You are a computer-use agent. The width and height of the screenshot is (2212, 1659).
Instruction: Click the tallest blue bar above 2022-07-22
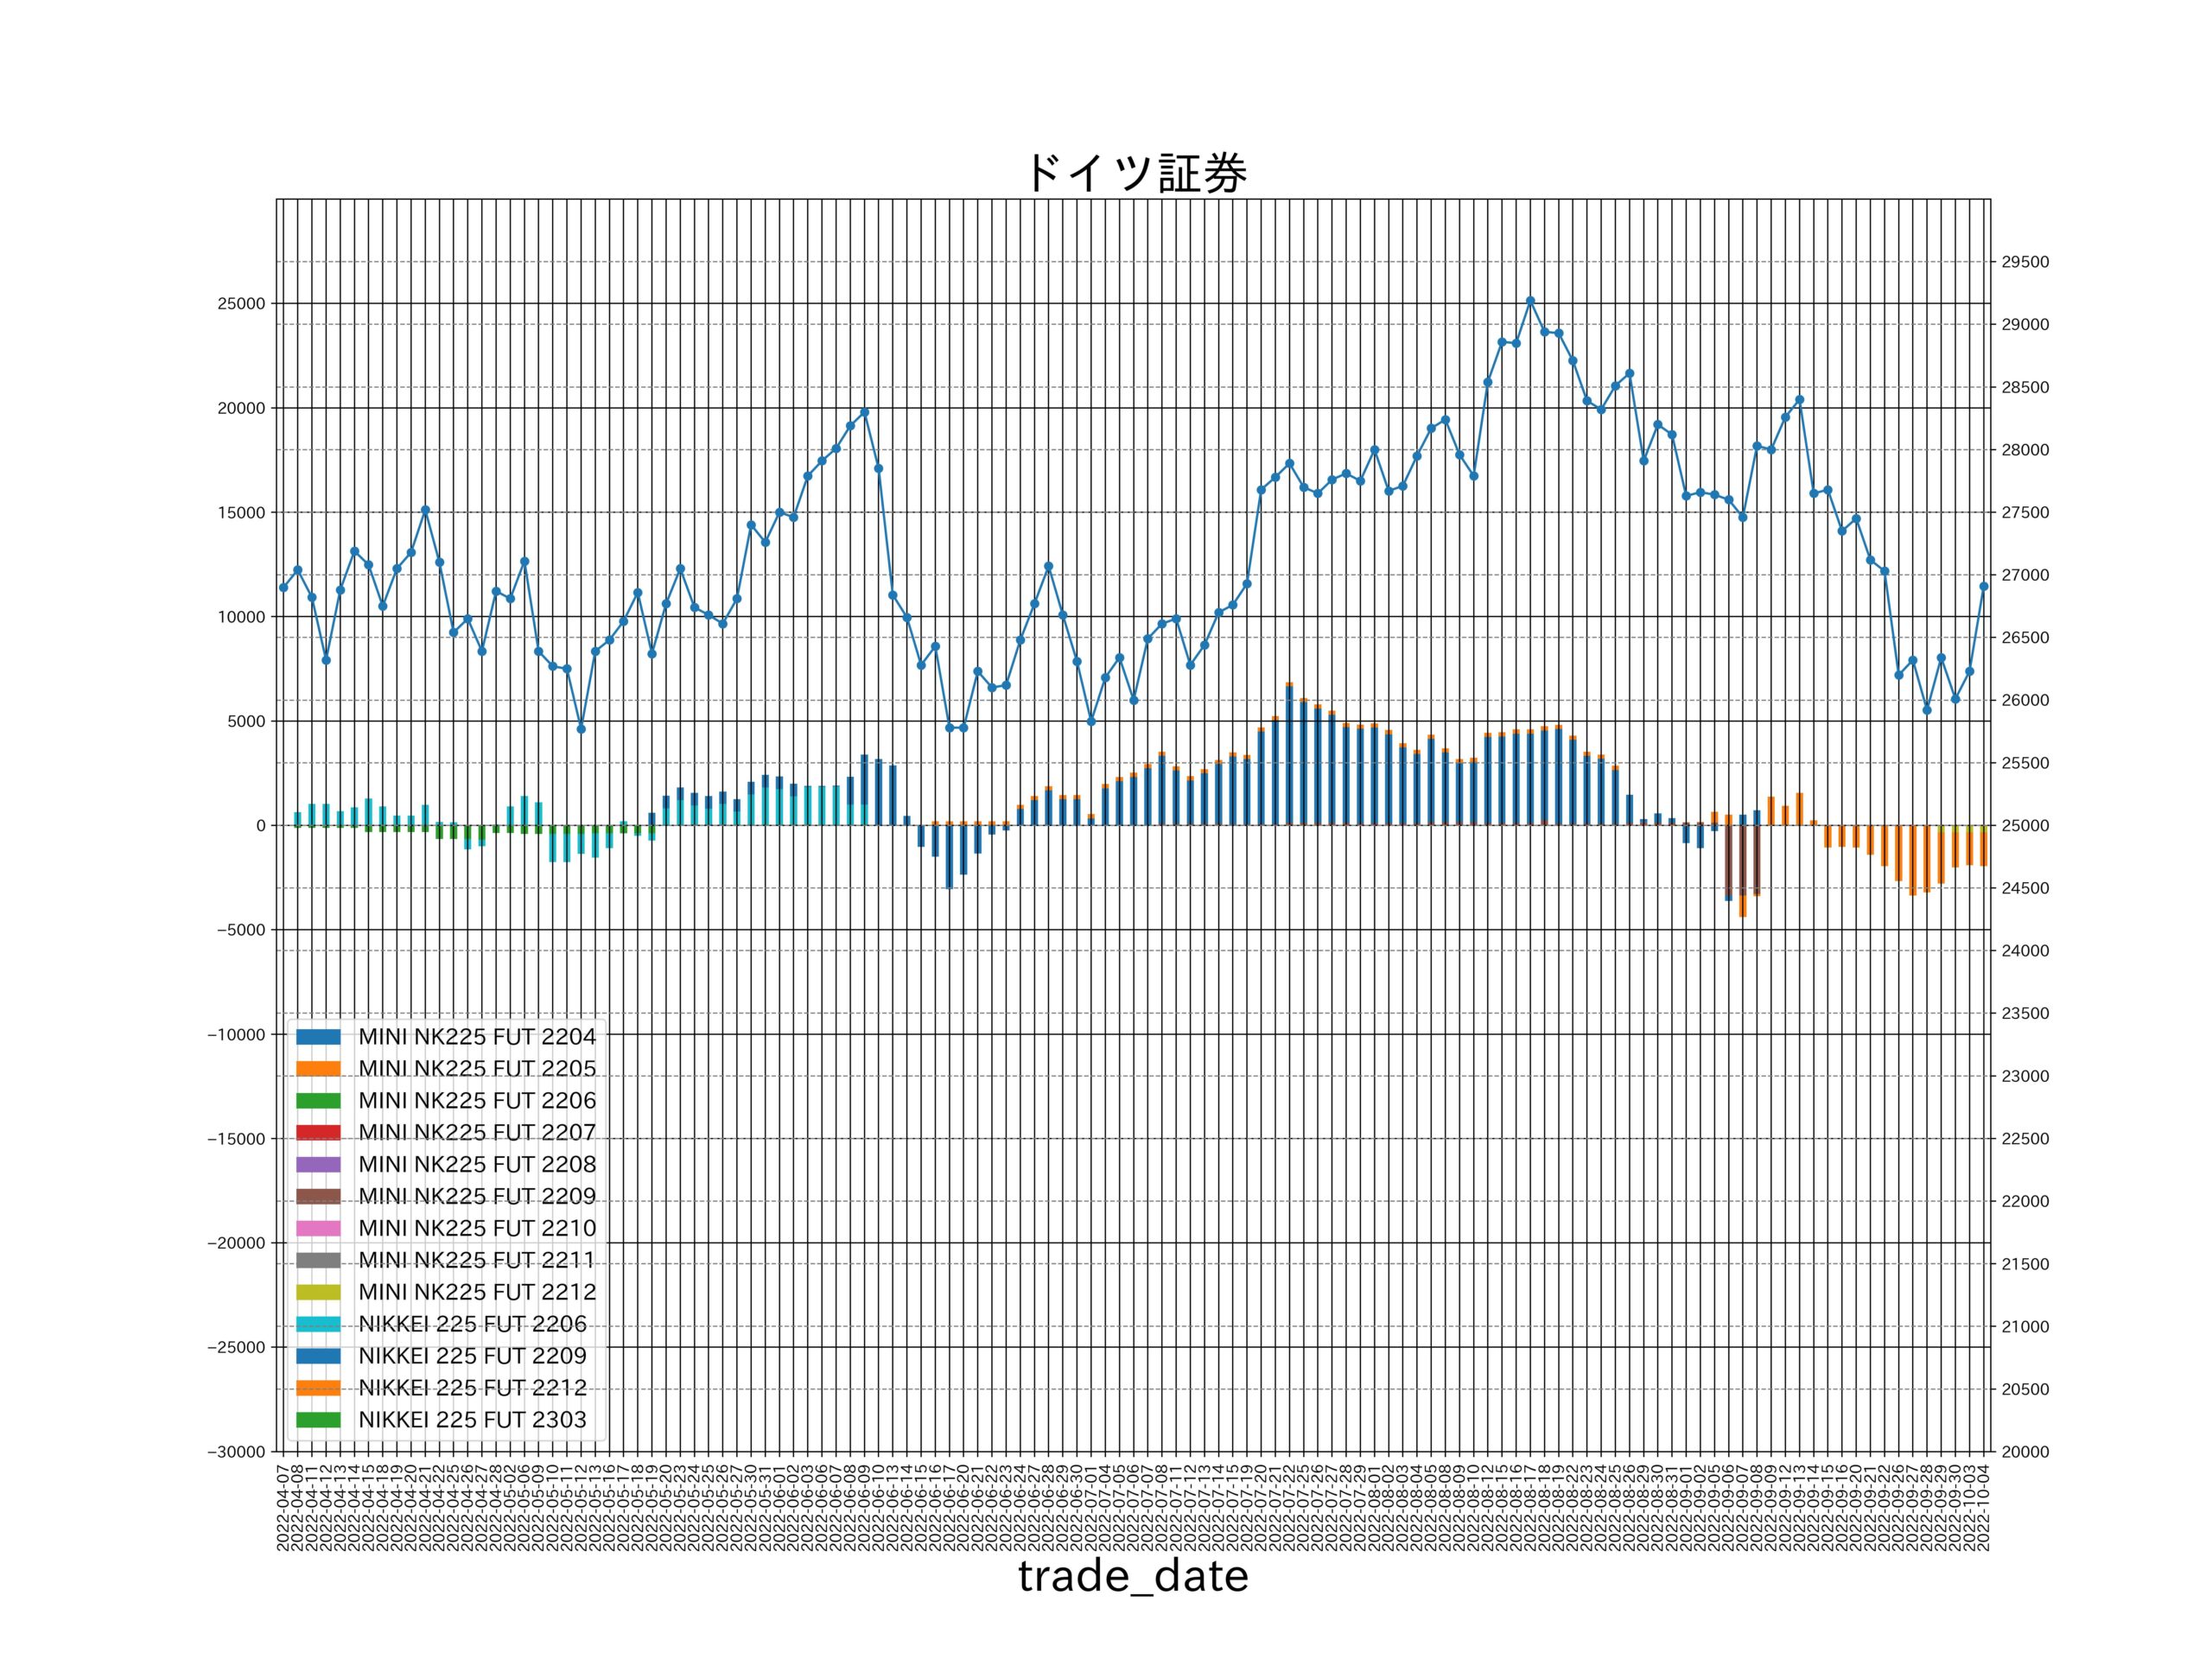1289,756
